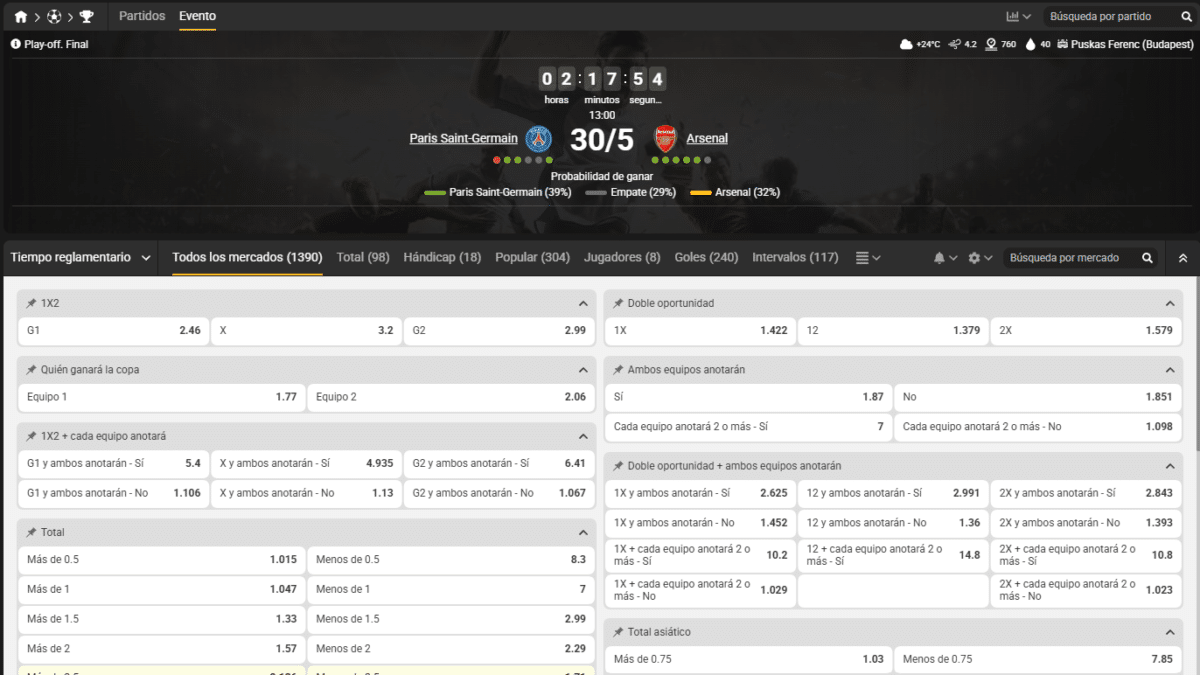Pin the Ambos equipos anotarán market
This screenshot has height=675, width=1200.
tap(618, 370)
